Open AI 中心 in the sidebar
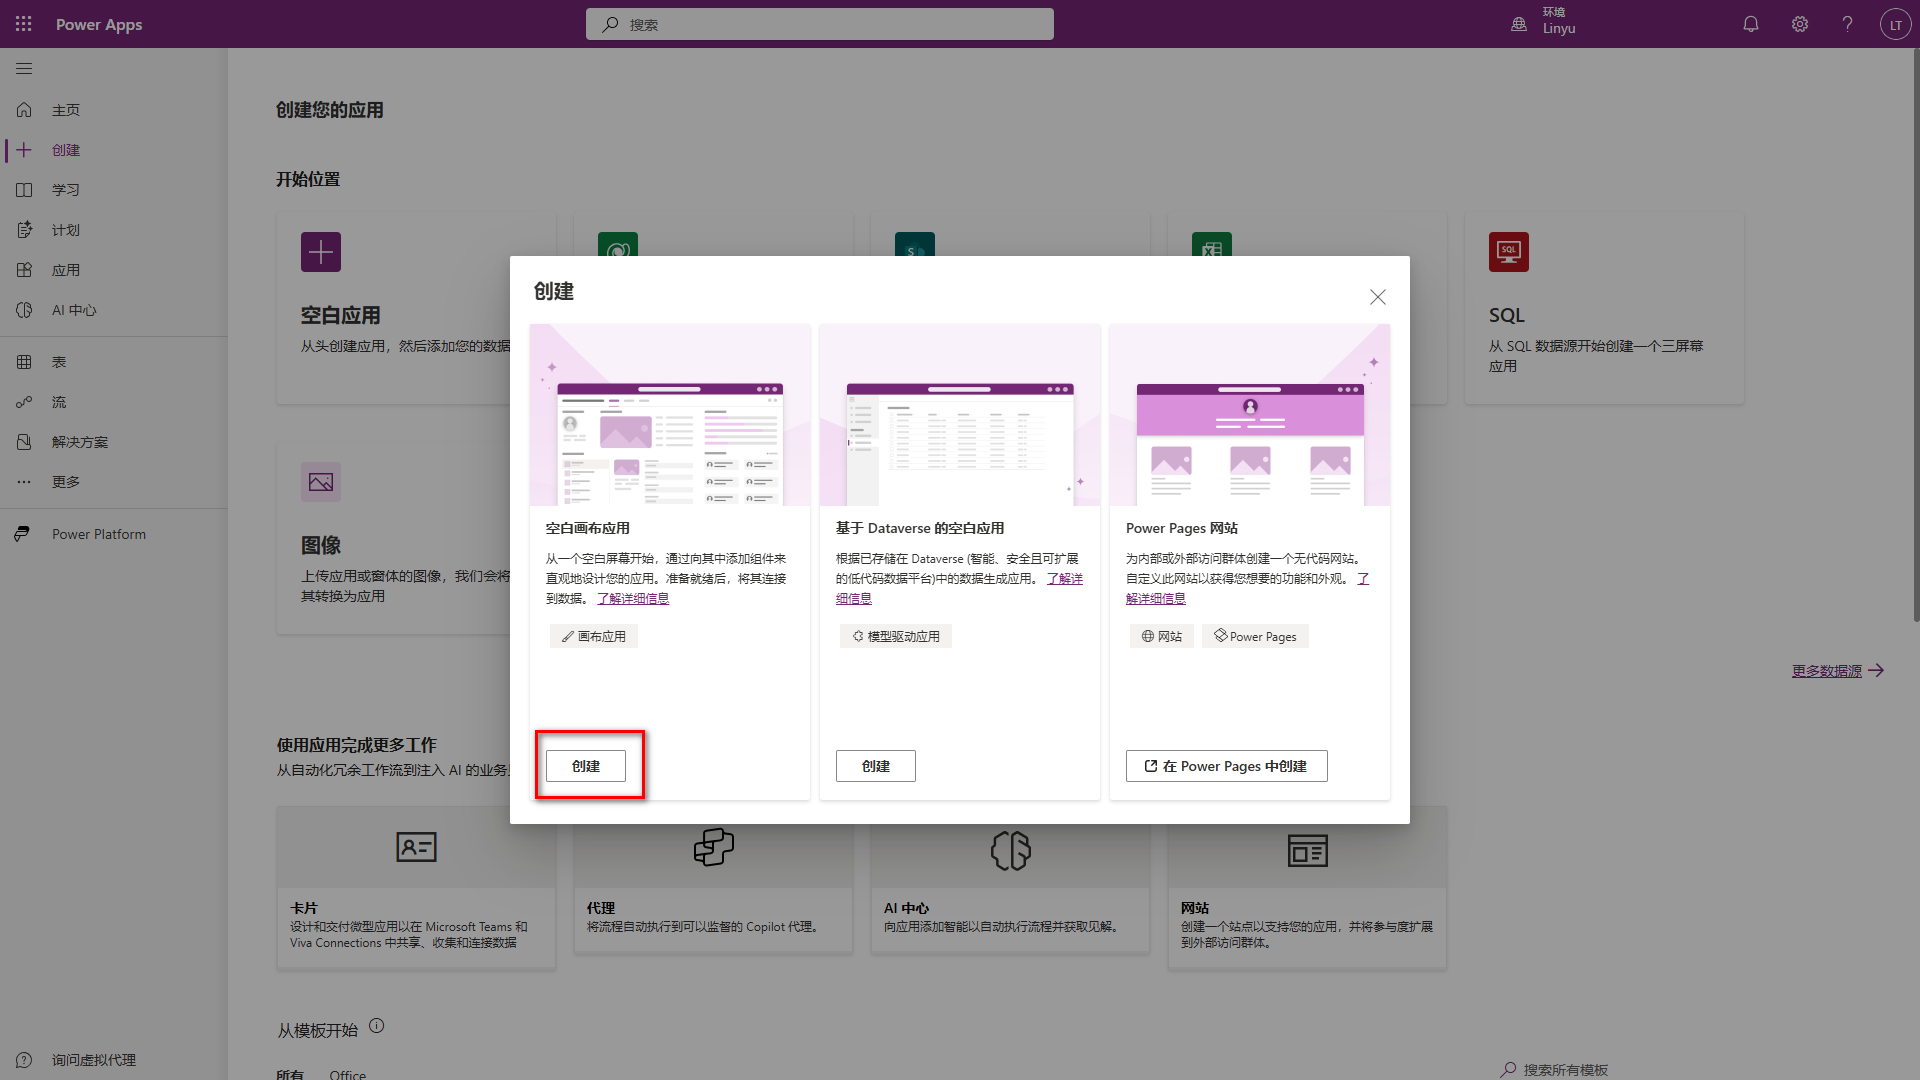The width and height of the screenshot is (1920, 1080). point(74,310)
